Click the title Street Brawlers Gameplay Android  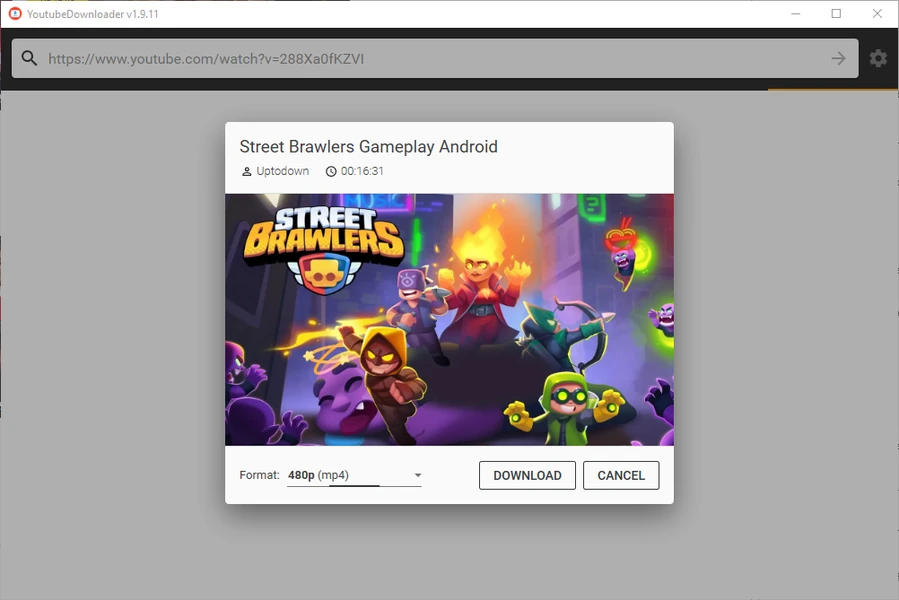click(x=369, y=147)
